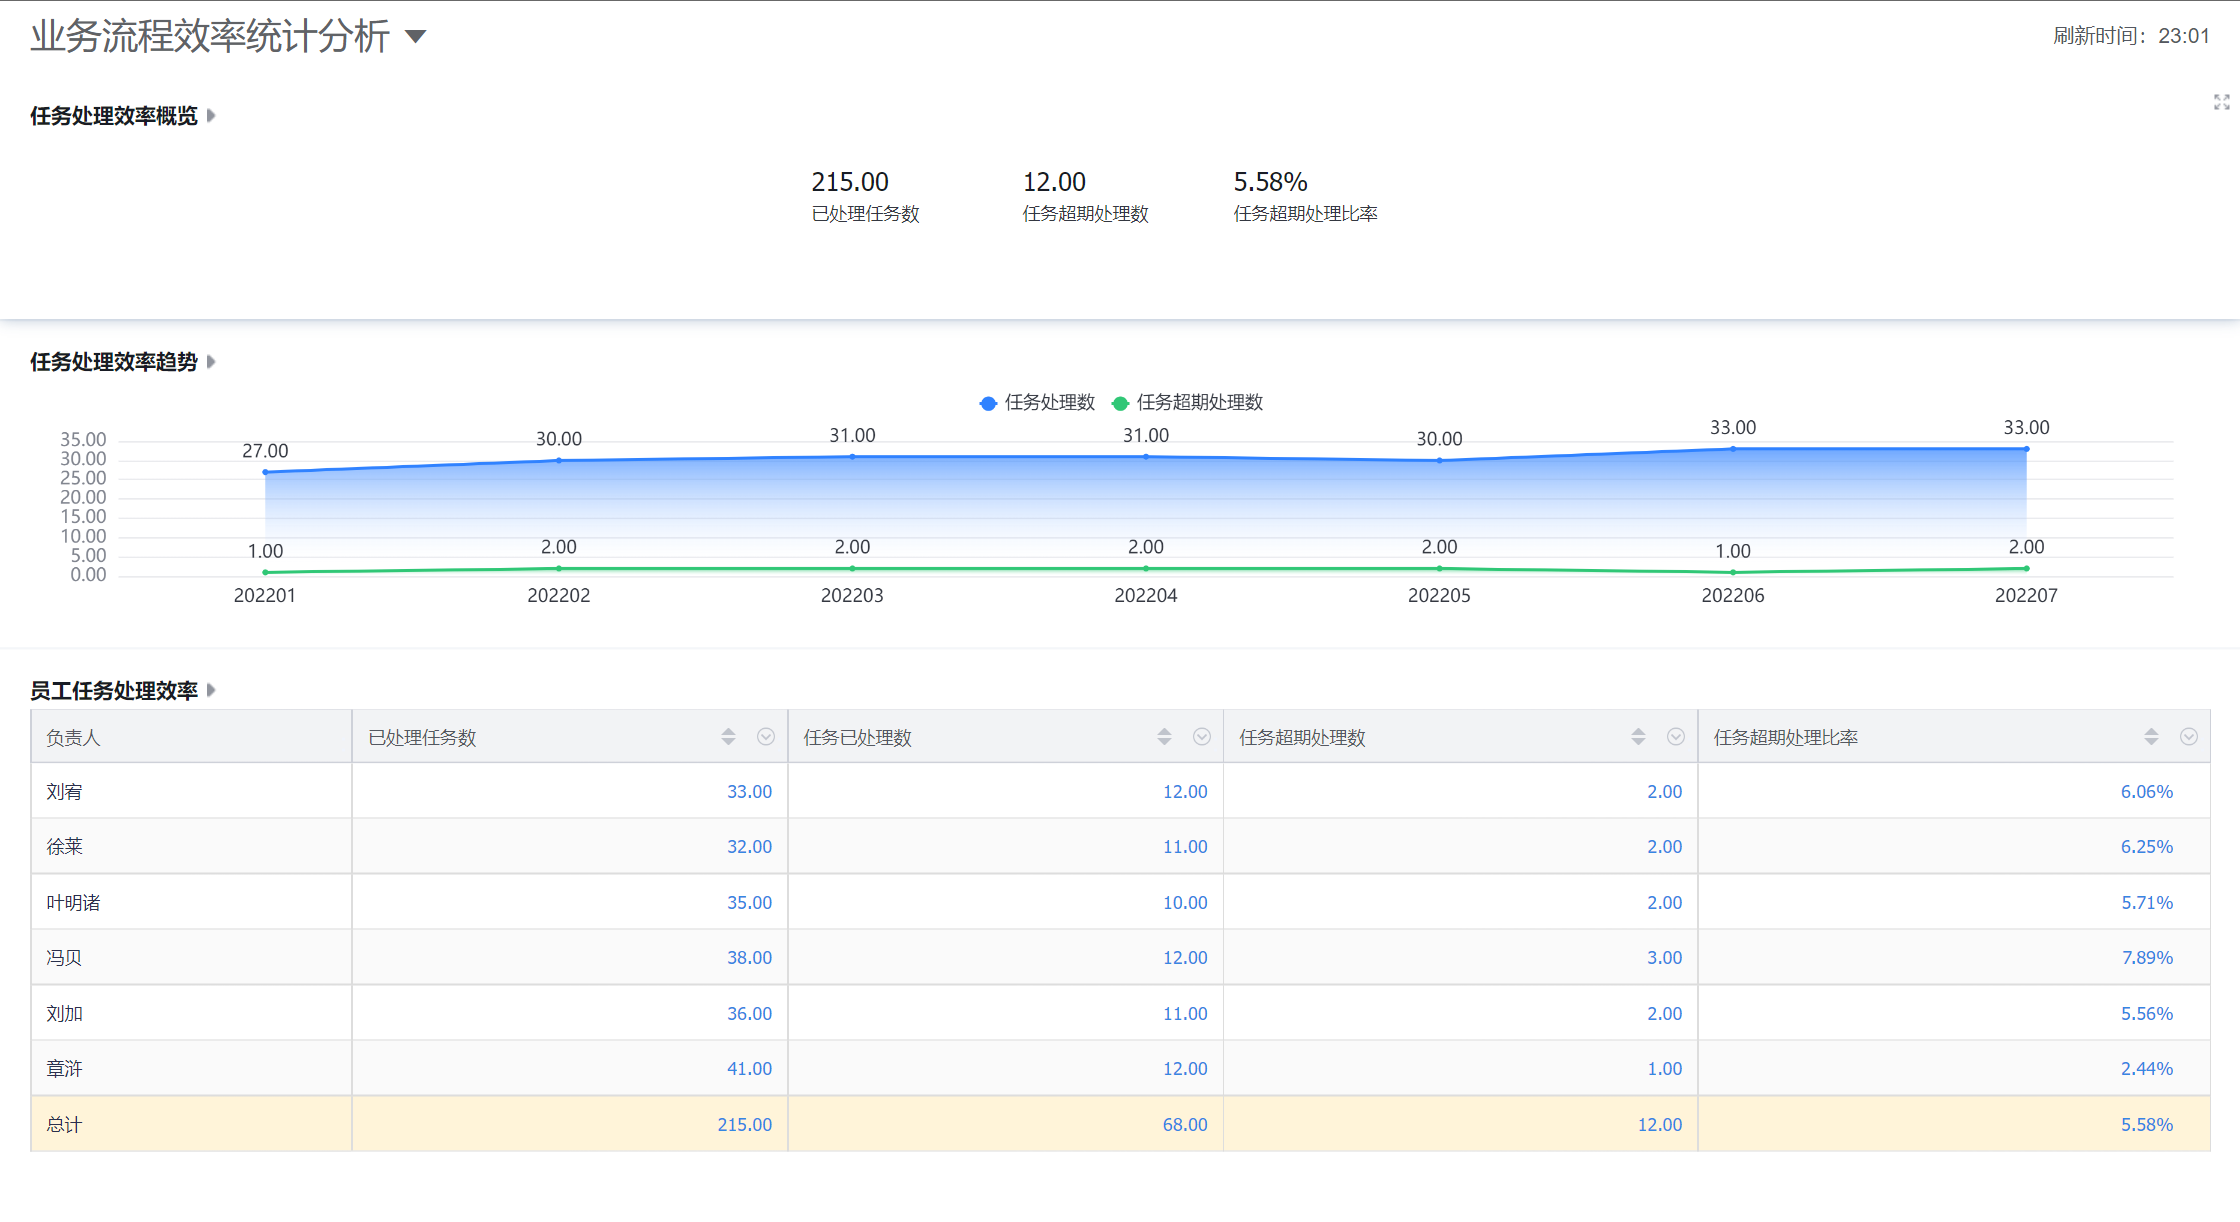
Task: Click the 5.56% ratio for 刘加
Action: 2147,1014
